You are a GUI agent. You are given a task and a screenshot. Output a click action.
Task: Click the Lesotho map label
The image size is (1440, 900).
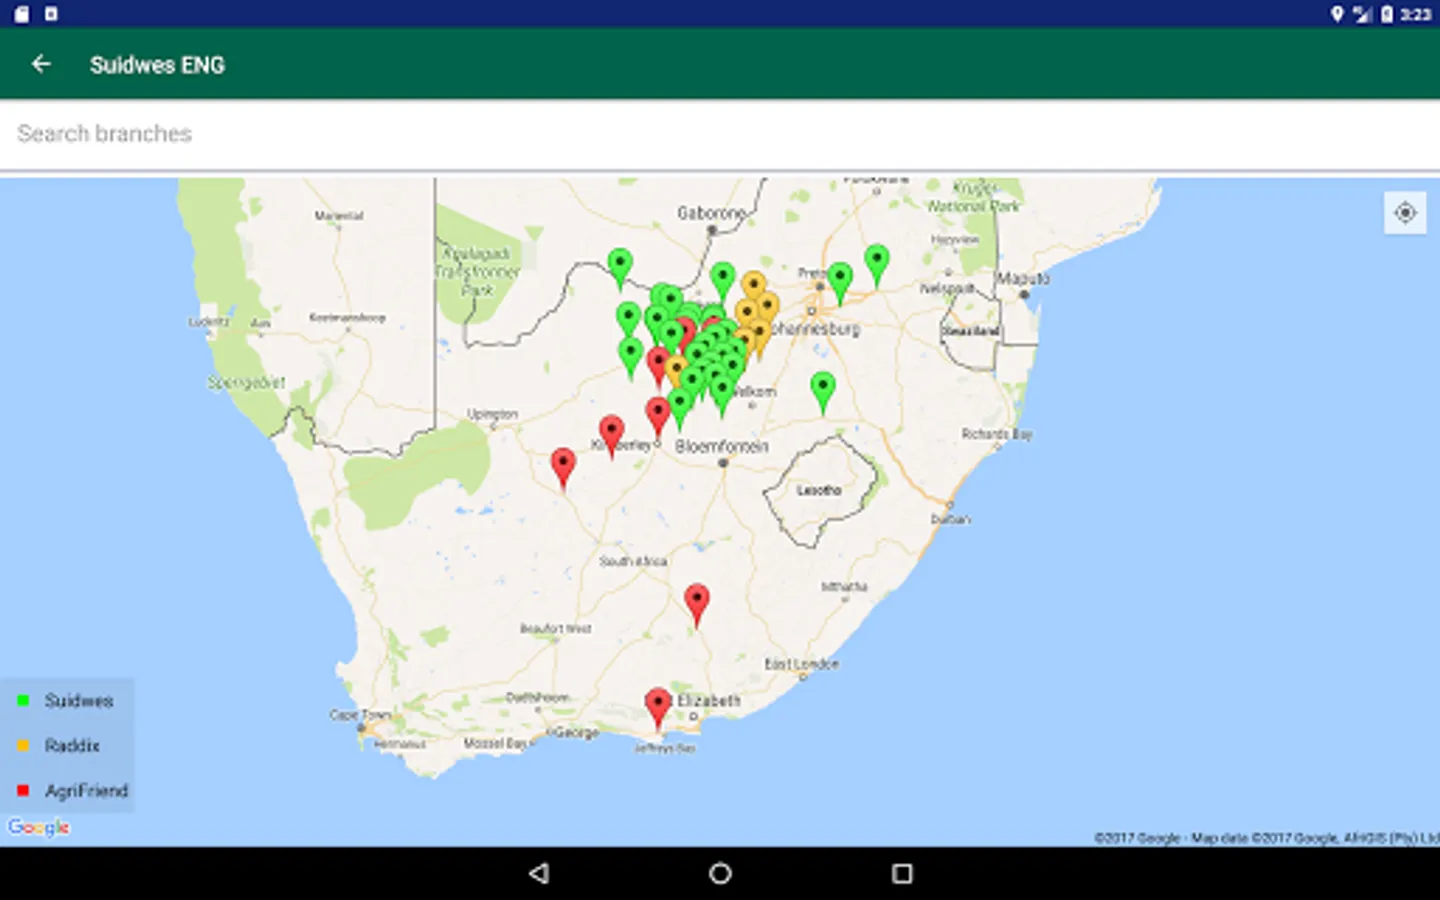click(x=819, y=490)
